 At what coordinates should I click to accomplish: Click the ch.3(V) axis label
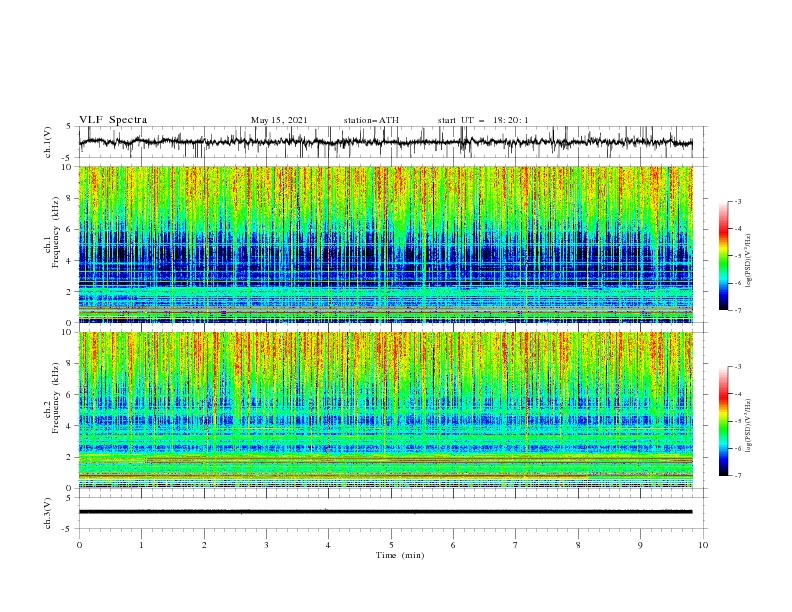[x=48, y=513]
